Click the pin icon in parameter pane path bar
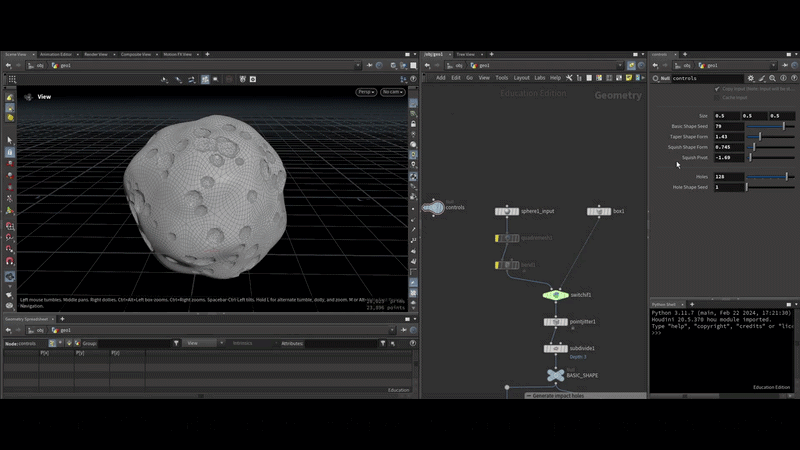The image size is (800, 450). click(x=785, y=65)
